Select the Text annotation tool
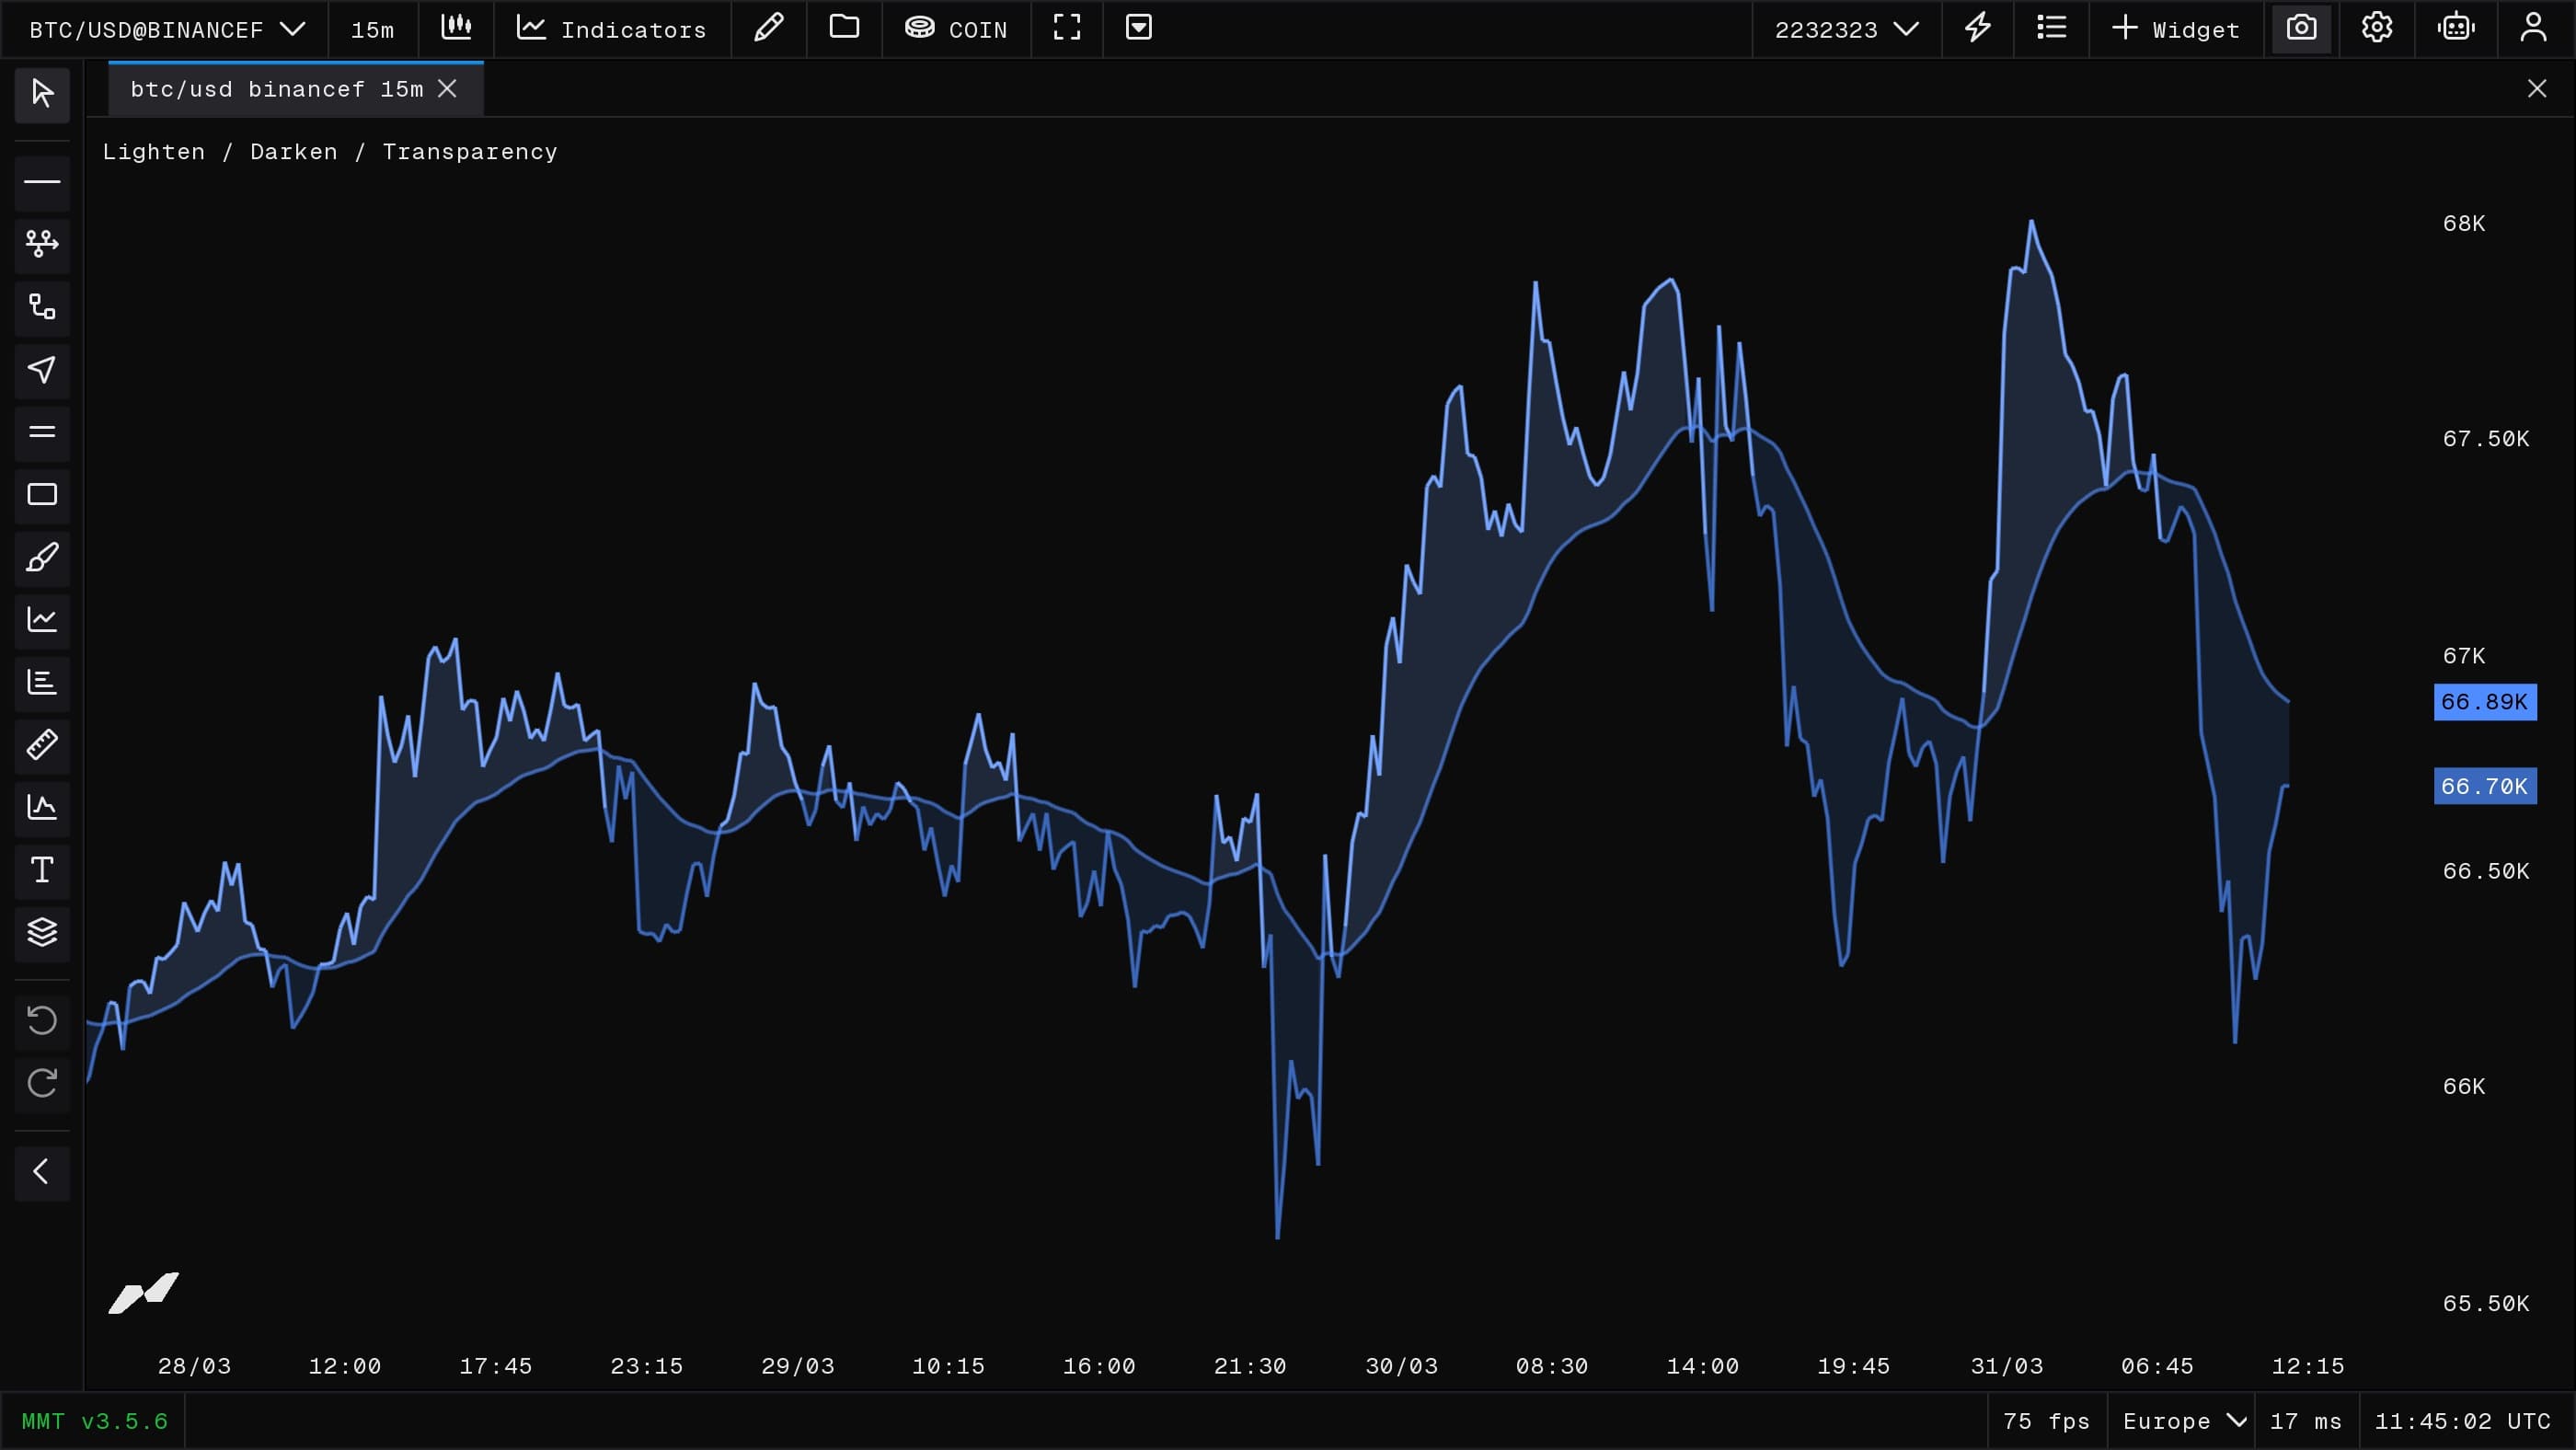The image size is (2576, 1450). (42, 870)
